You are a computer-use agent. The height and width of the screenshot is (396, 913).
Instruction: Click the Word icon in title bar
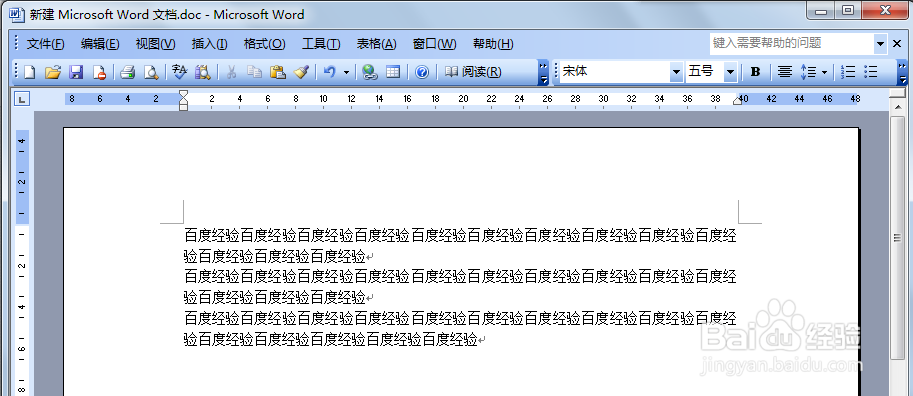(x=17, y=14)
